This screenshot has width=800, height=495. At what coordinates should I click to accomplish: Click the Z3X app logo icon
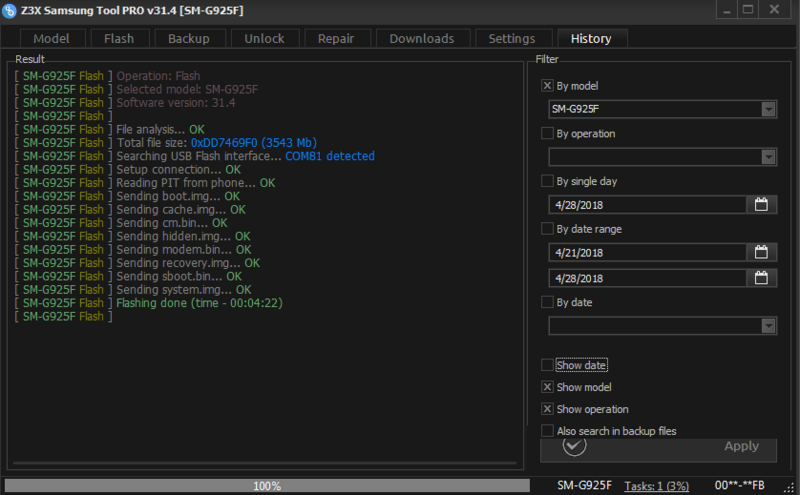tap(9, 10)
